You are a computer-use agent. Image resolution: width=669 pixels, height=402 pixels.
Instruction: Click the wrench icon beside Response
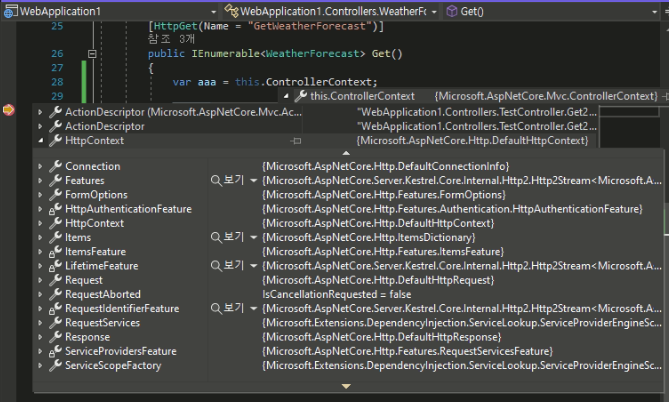point(55,337)
